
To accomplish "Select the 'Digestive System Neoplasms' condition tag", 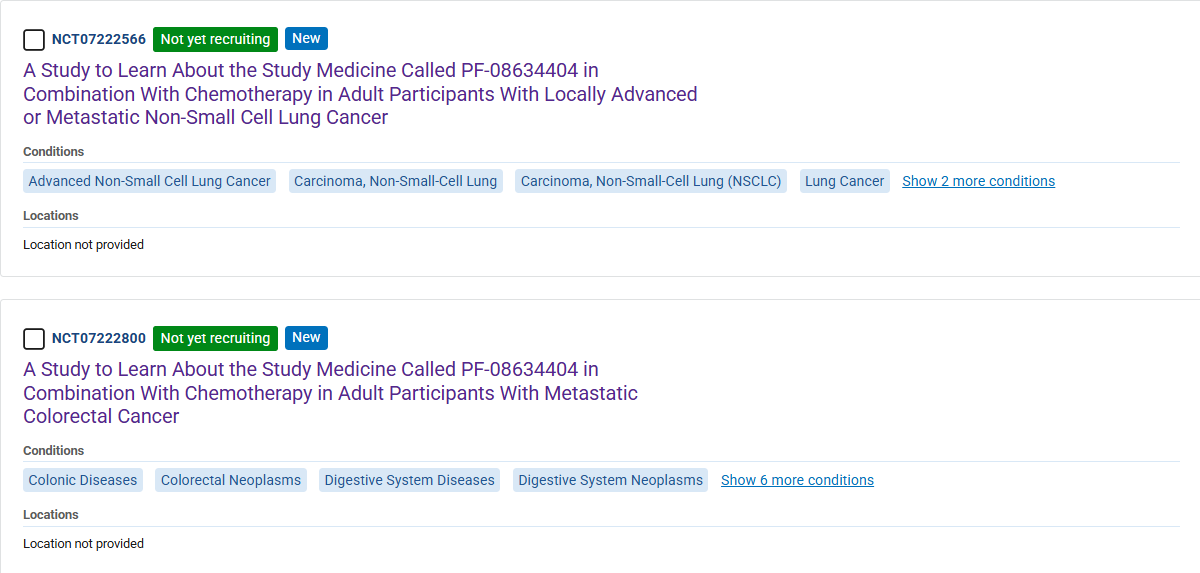I will coord(610,480).
